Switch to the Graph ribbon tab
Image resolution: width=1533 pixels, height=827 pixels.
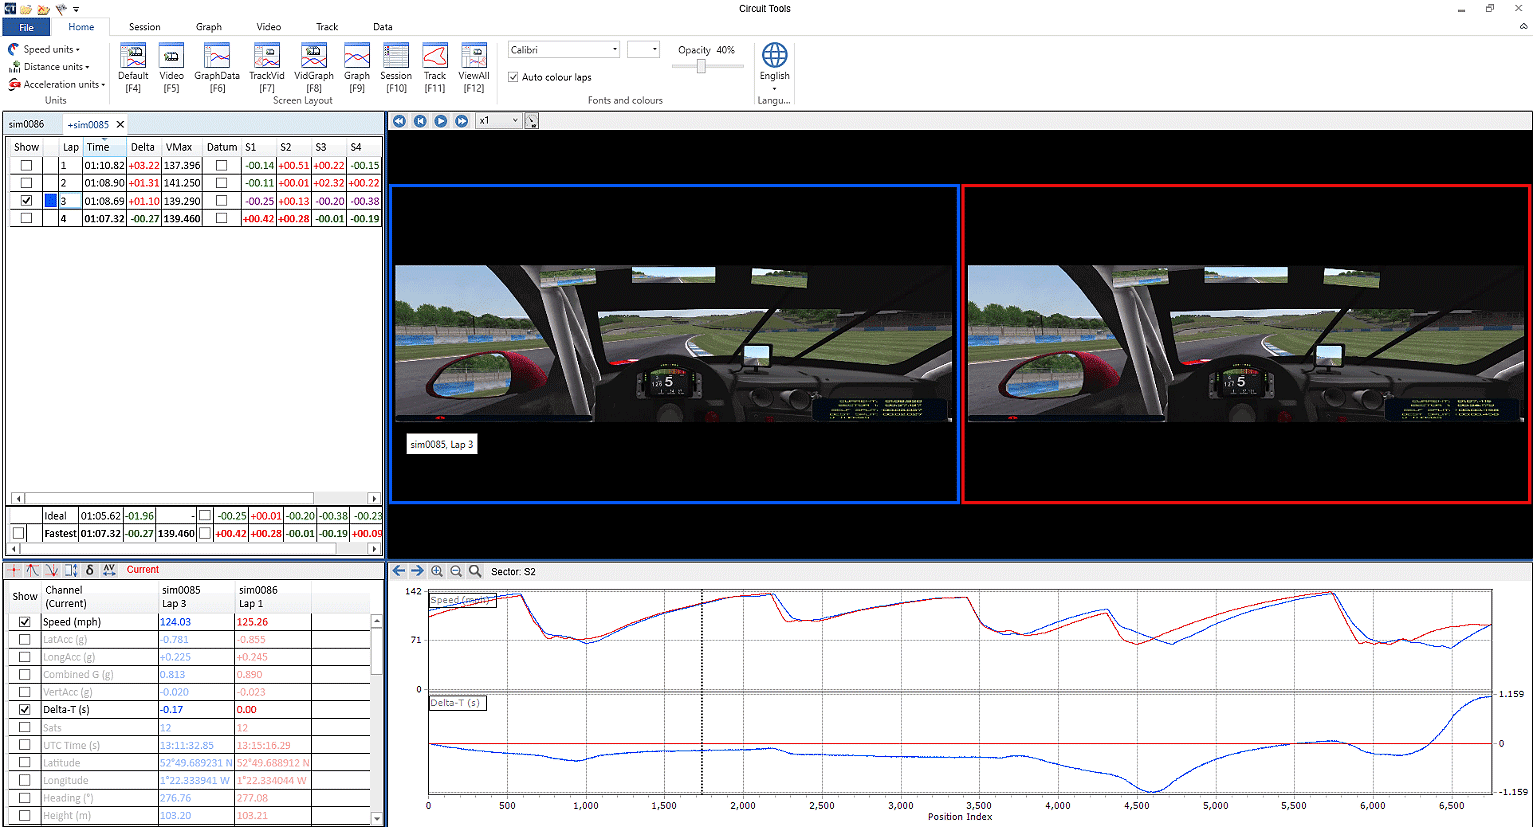[x=209, y=27]
